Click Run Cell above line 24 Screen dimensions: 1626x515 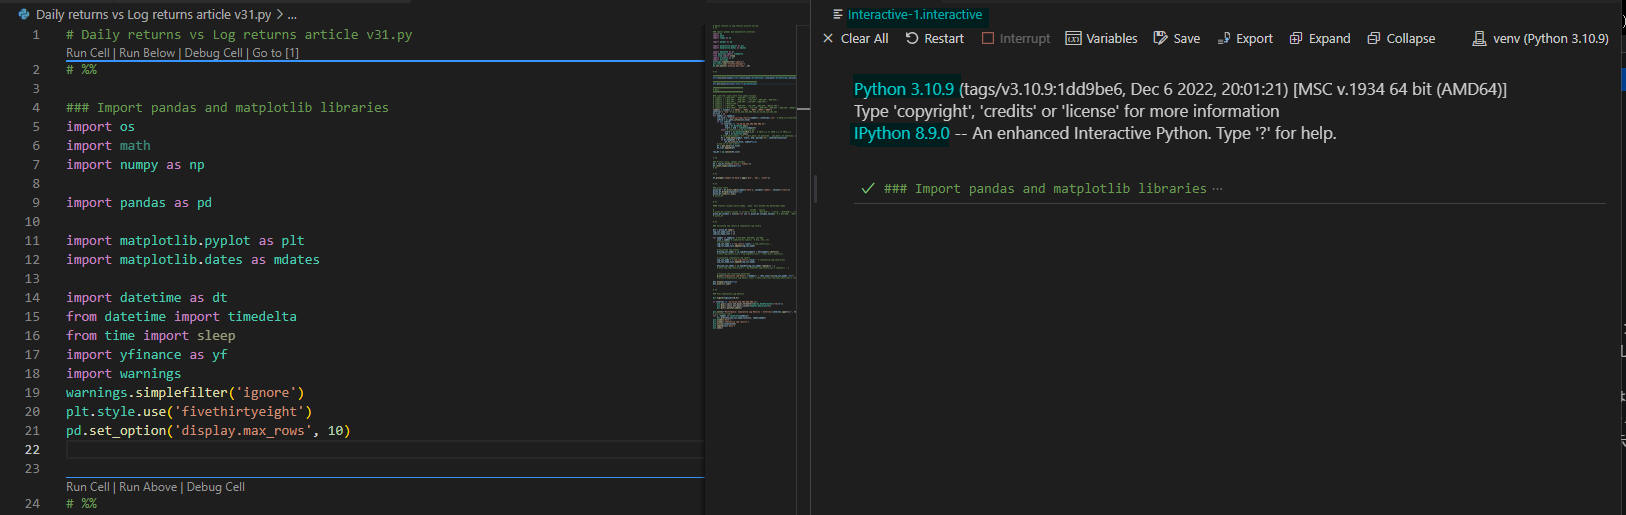tap(88, 487)
